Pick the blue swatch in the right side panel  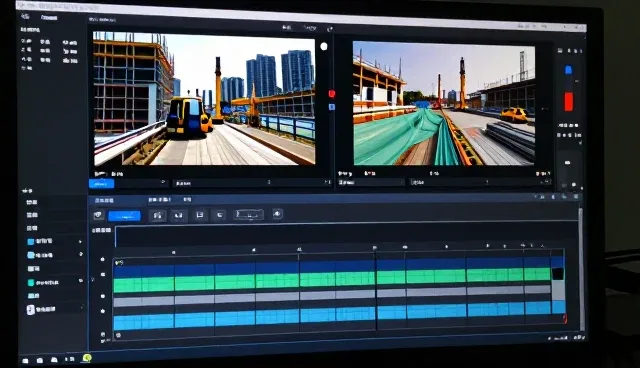568,70
